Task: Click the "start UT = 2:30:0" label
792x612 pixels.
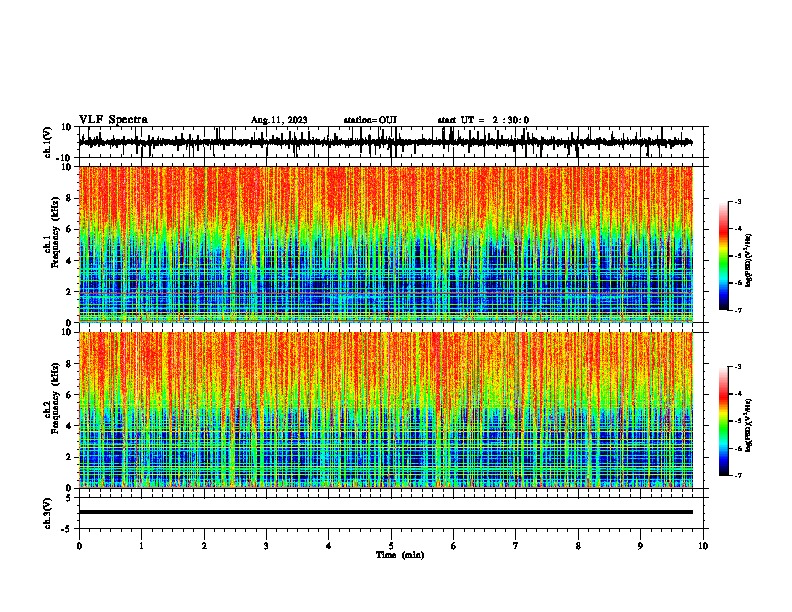Action: click(x=483, y=120)
